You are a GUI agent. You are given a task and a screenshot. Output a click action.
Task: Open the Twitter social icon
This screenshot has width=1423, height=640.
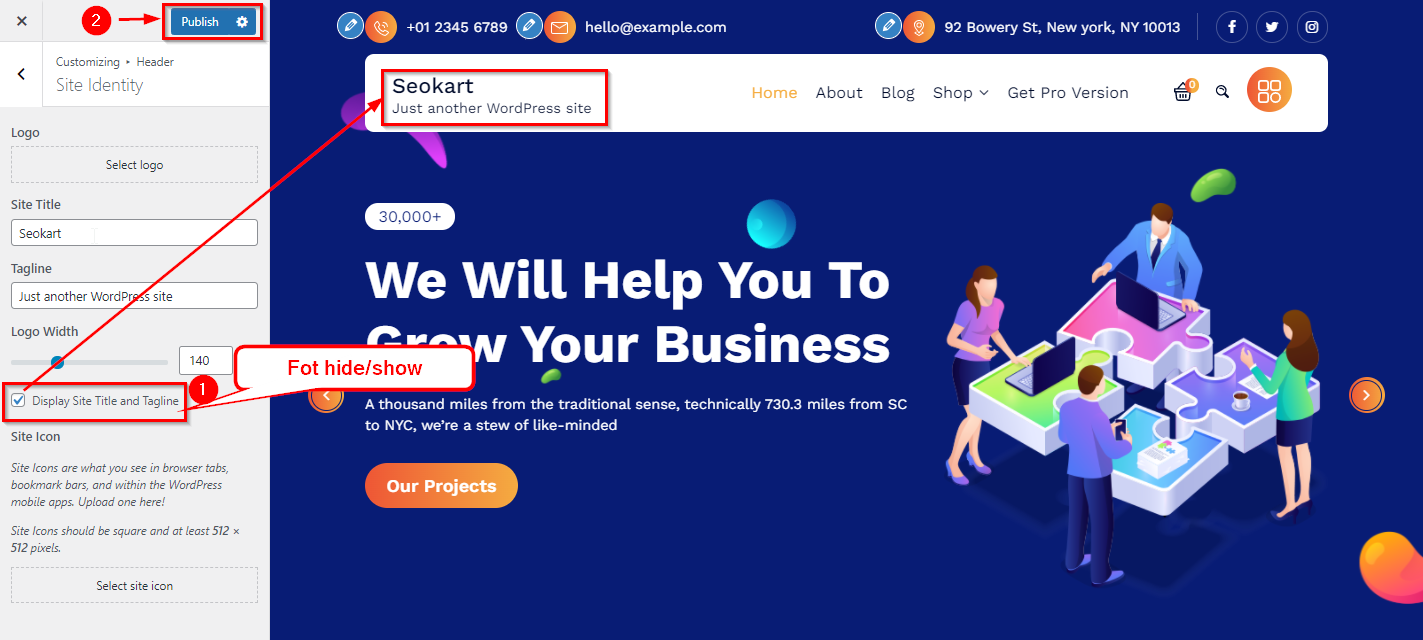(1272, 27)
